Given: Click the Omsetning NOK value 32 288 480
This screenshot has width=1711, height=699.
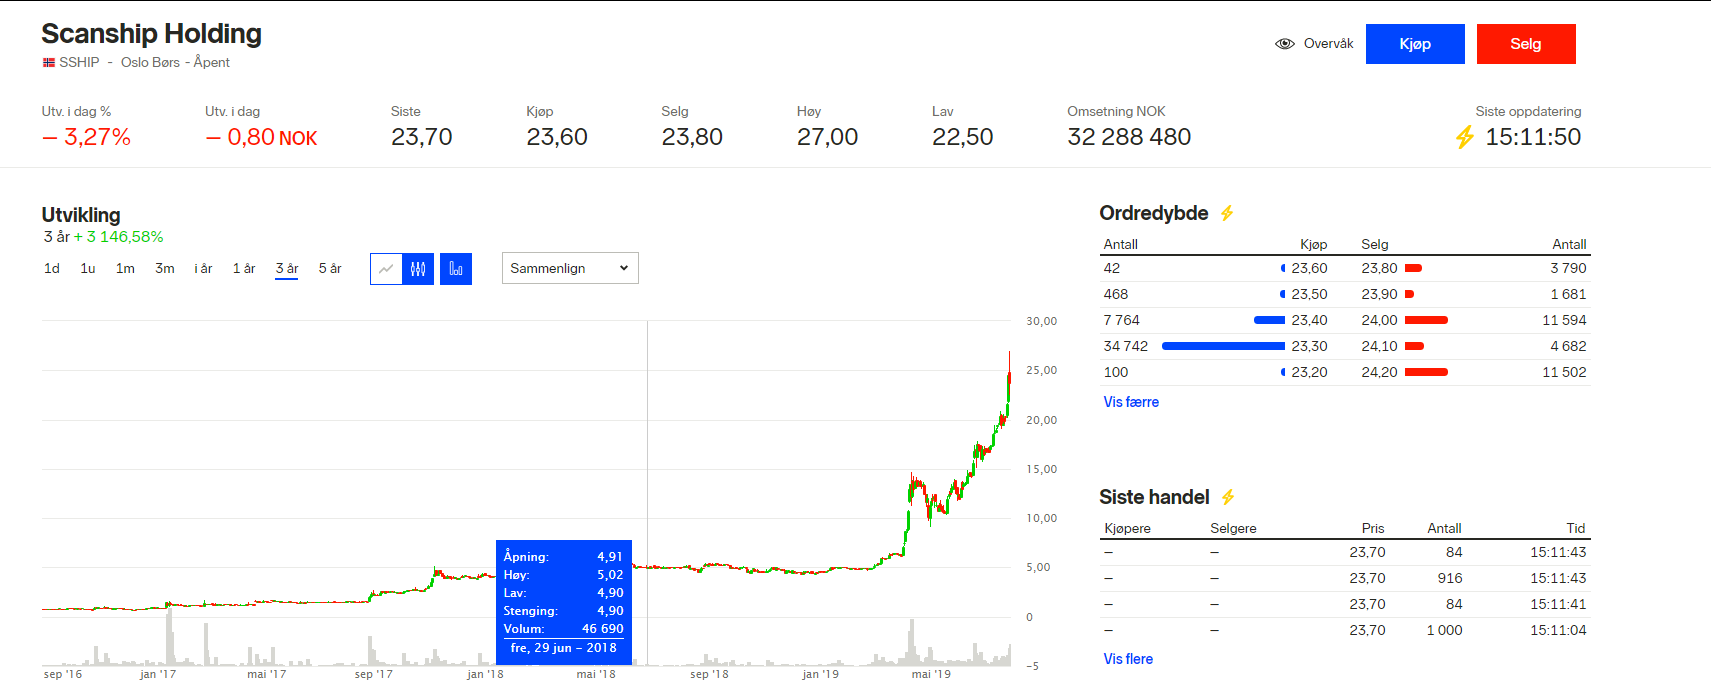Looking at the screenshot, I should (x=1129, y=137).
